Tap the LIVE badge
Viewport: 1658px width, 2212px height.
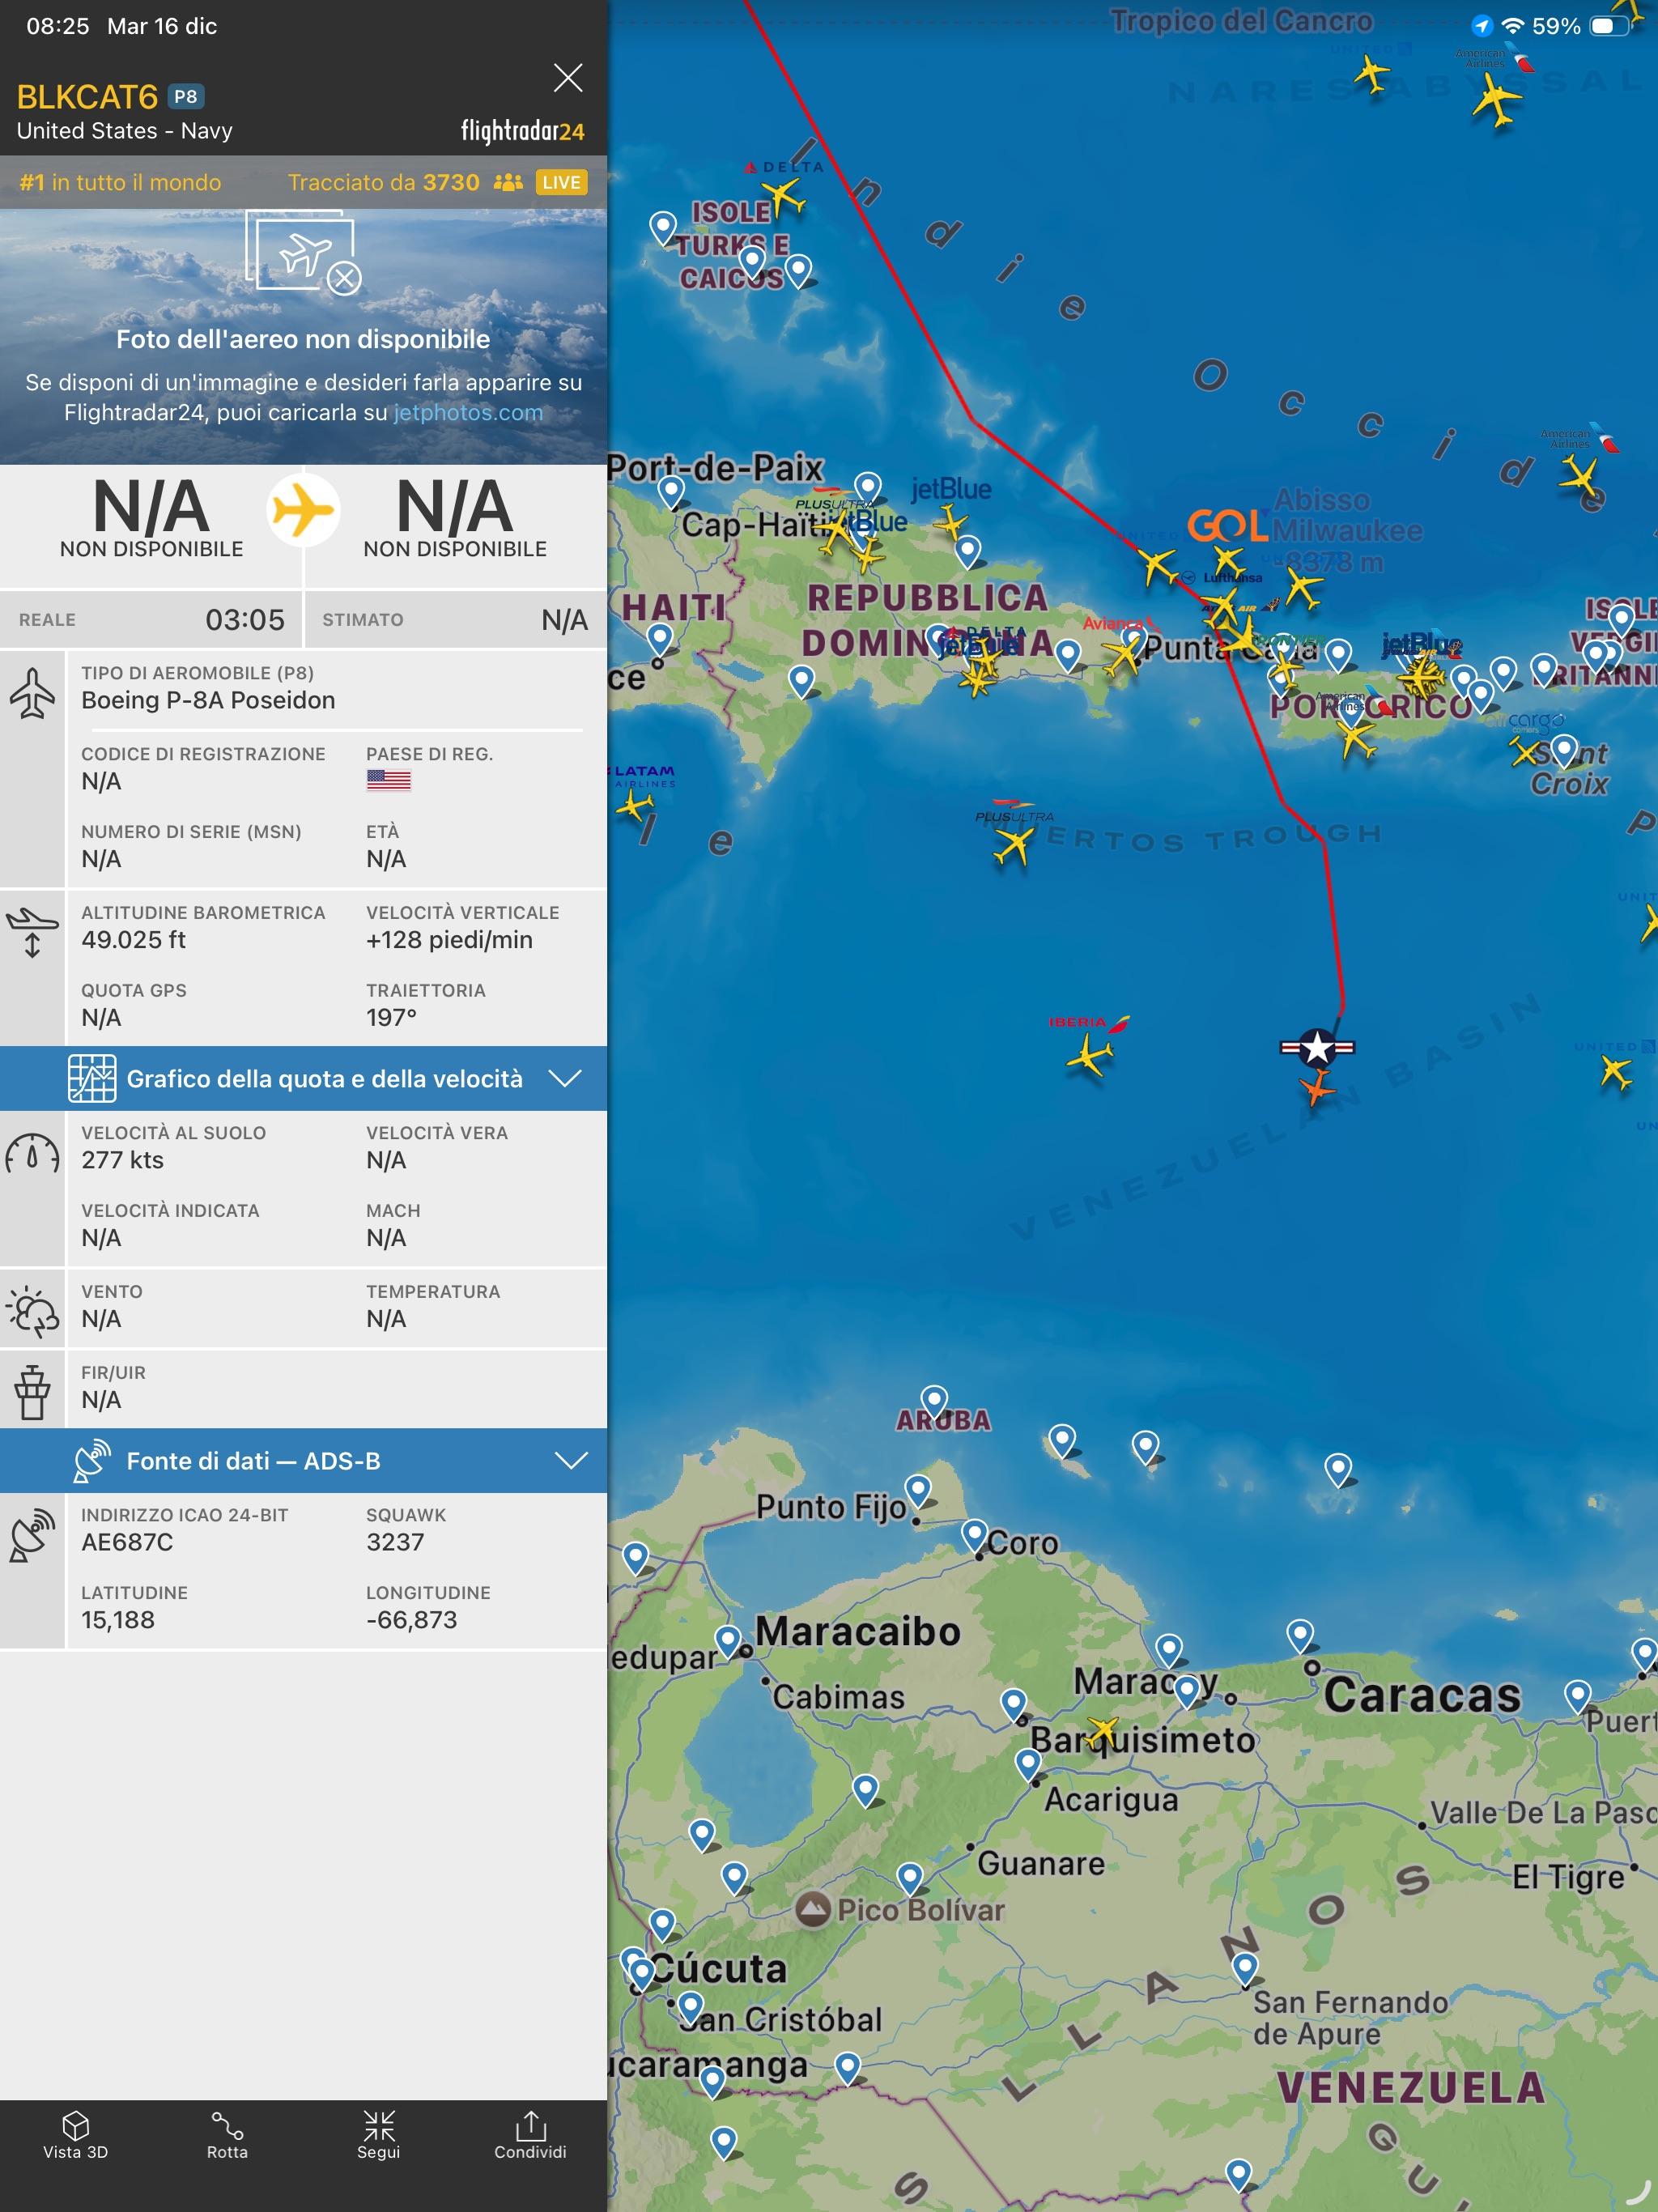[x=561, y=182]
